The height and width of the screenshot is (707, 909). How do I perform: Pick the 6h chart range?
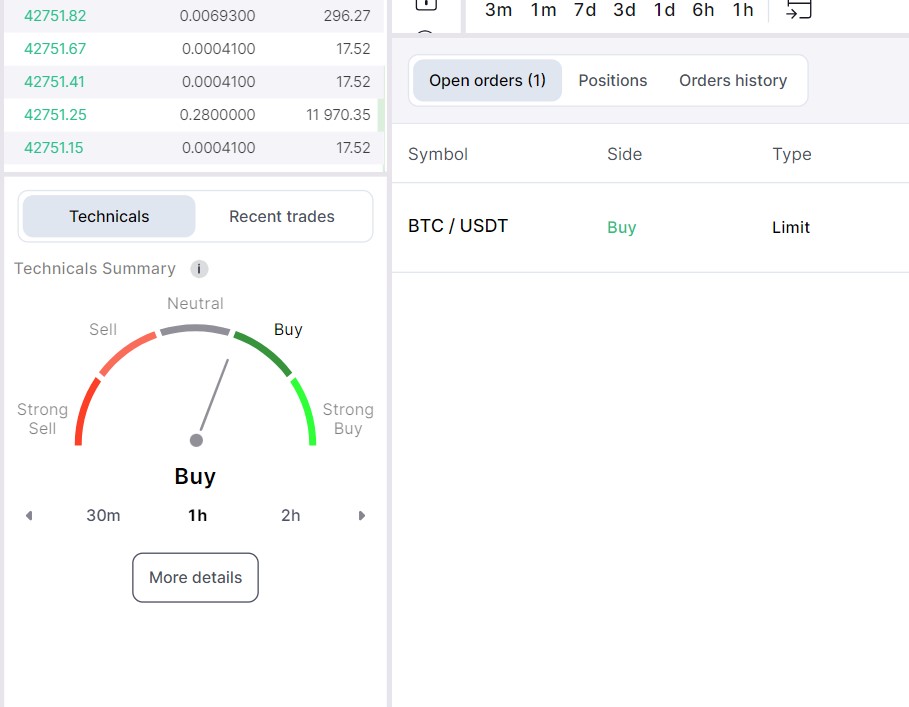[703, 10]
